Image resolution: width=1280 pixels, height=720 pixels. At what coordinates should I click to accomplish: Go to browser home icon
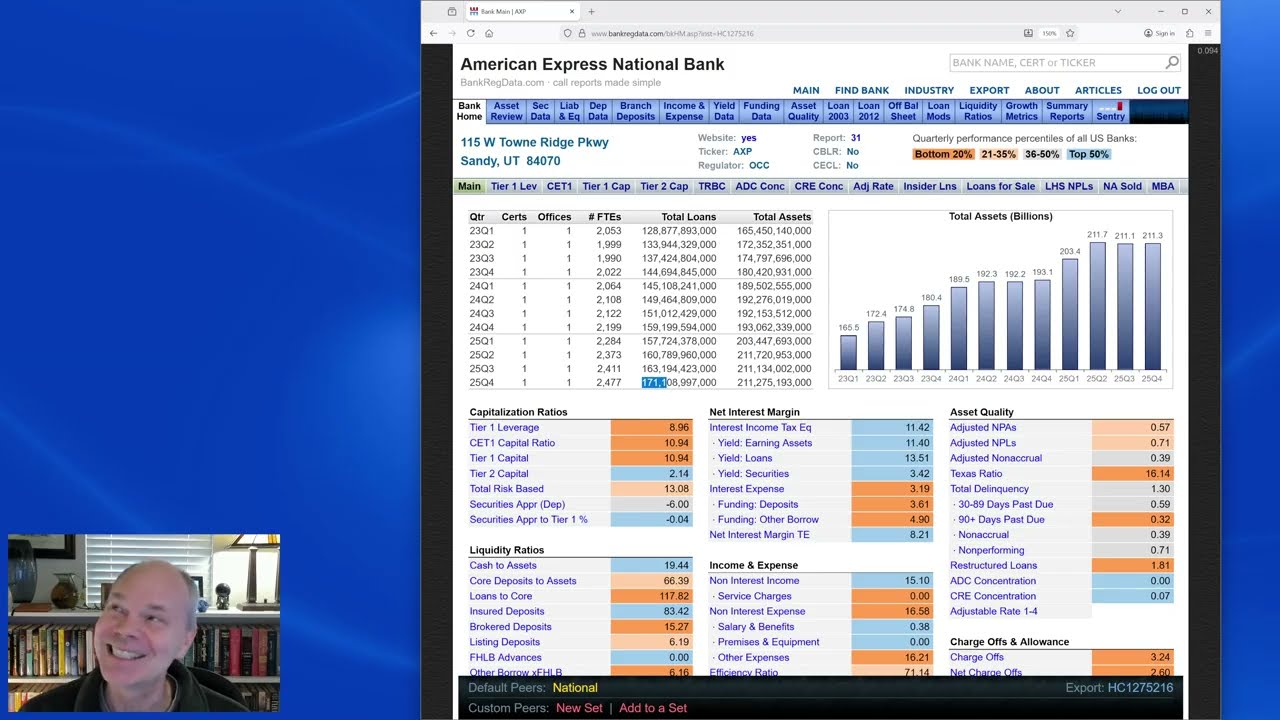[x=489, y=33]
